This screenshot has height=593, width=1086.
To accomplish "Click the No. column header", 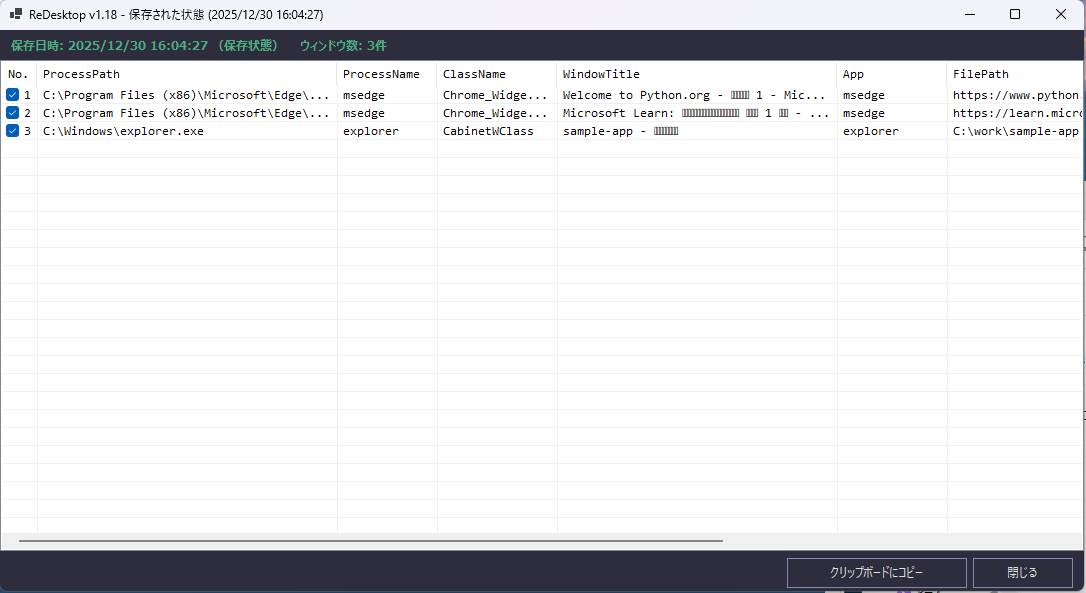I will [19, 74].
